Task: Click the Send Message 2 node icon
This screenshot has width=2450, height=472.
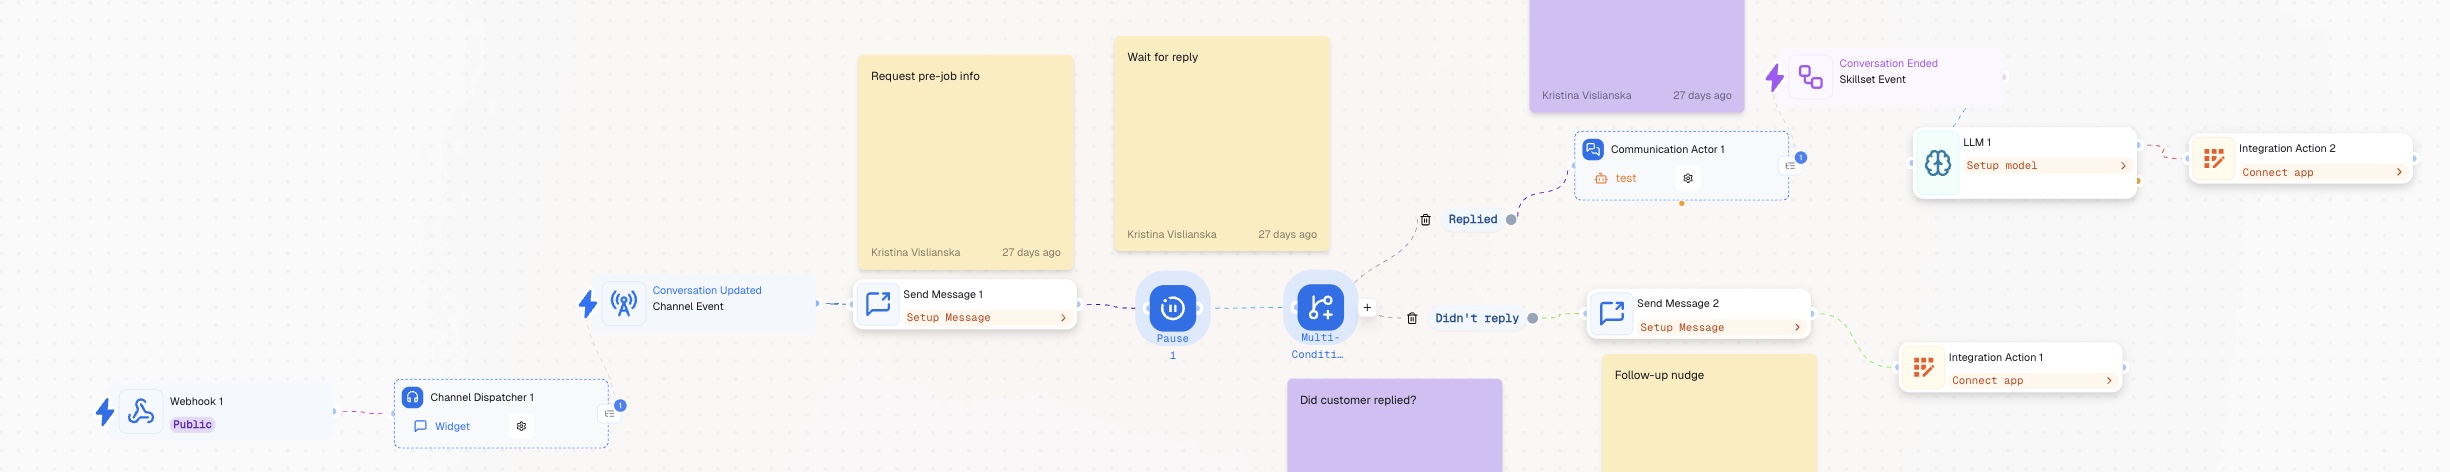Action: coord(1612,313)
